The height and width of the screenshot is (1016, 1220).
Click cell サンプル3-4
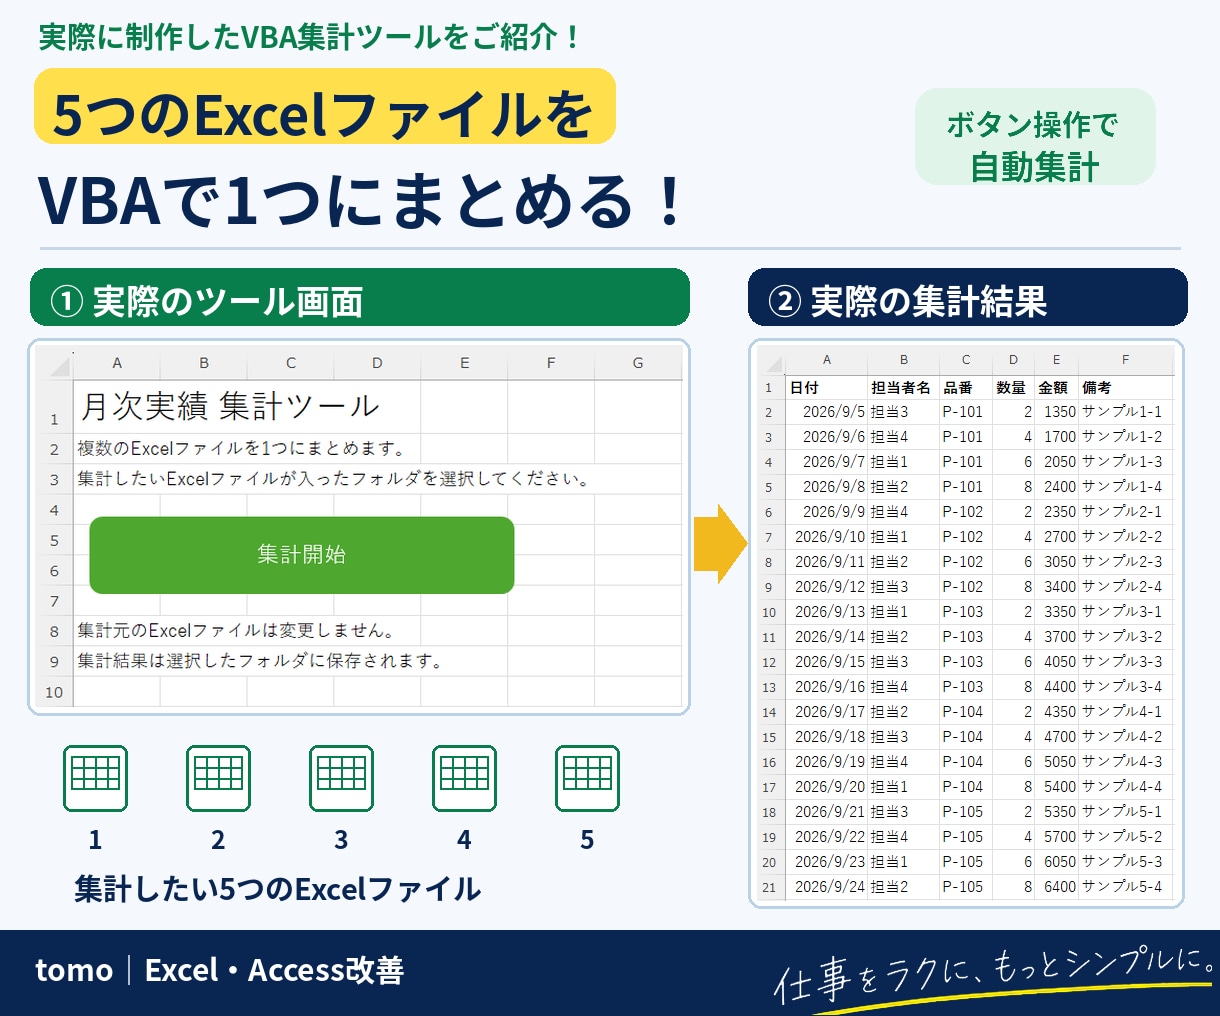1125,687
